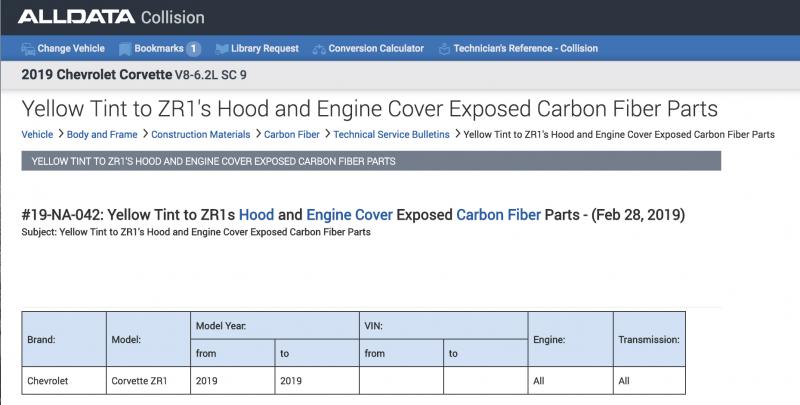Click the Engine 'All' value cell

[570, 381]
